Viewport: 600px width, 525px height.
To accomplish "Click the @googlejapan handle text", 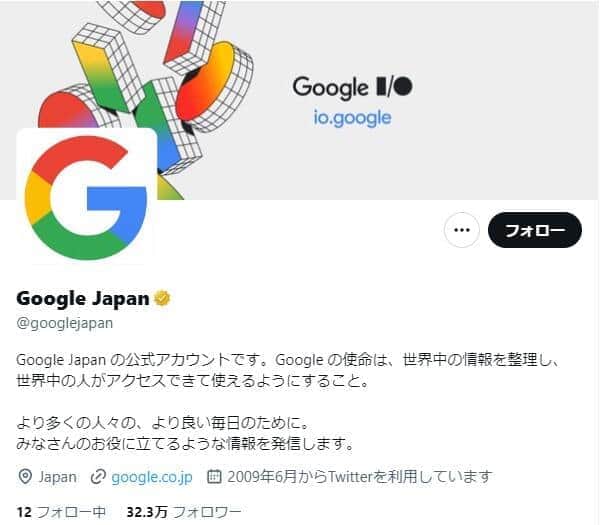I will pos(65,323).
